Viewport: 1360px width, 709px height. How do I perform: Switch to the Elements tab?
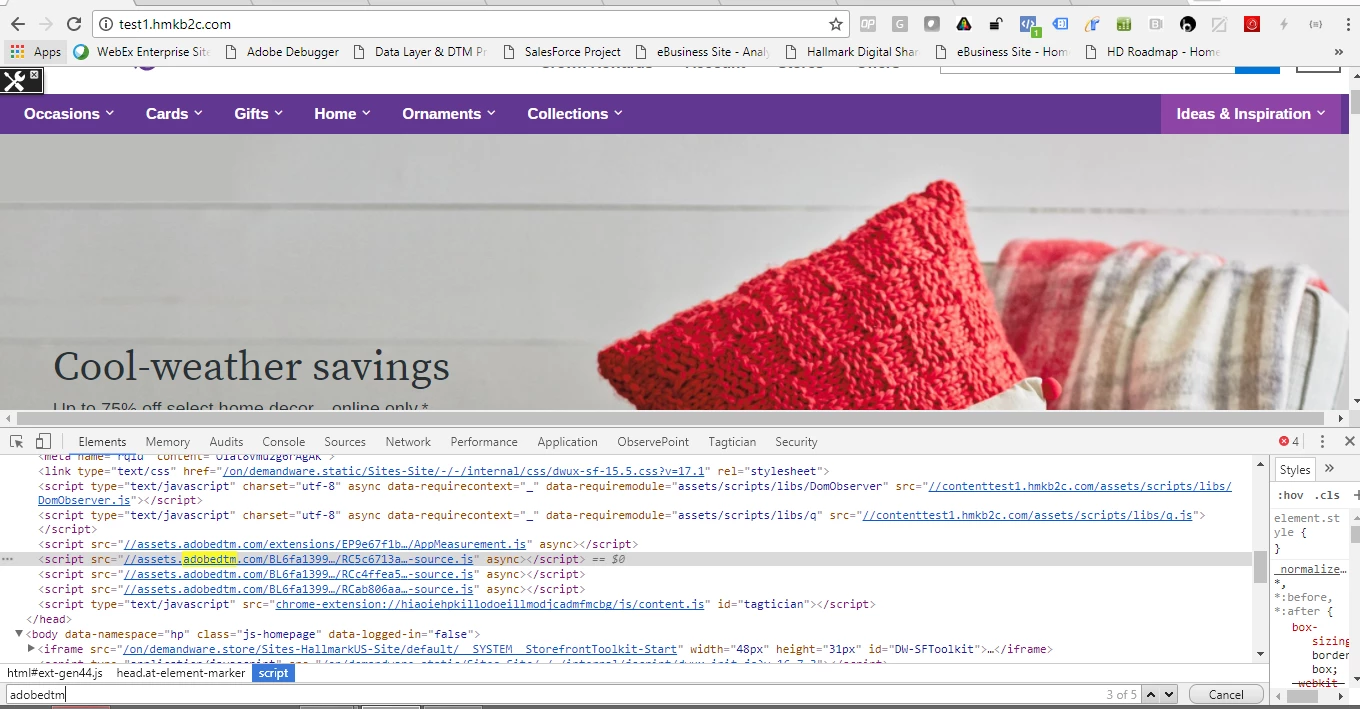click(x=102, y=442)
